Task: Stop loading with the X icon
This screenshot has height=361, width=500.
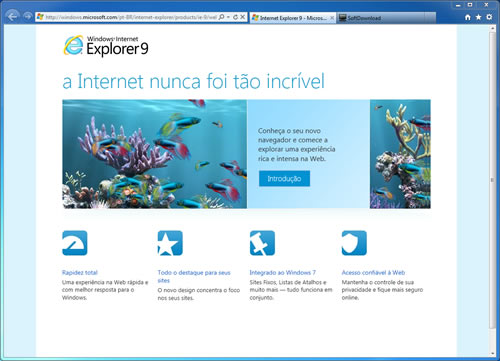Action: pos(243,17)
